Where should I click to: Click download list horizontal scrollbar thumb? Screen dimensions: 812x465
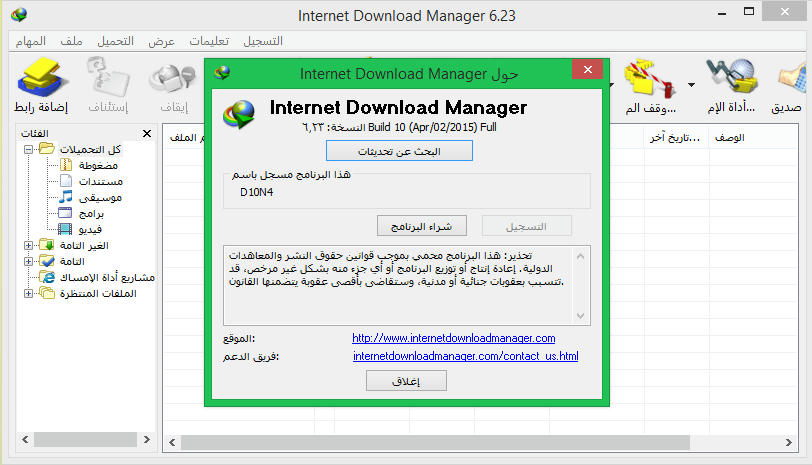pos(435,442)
